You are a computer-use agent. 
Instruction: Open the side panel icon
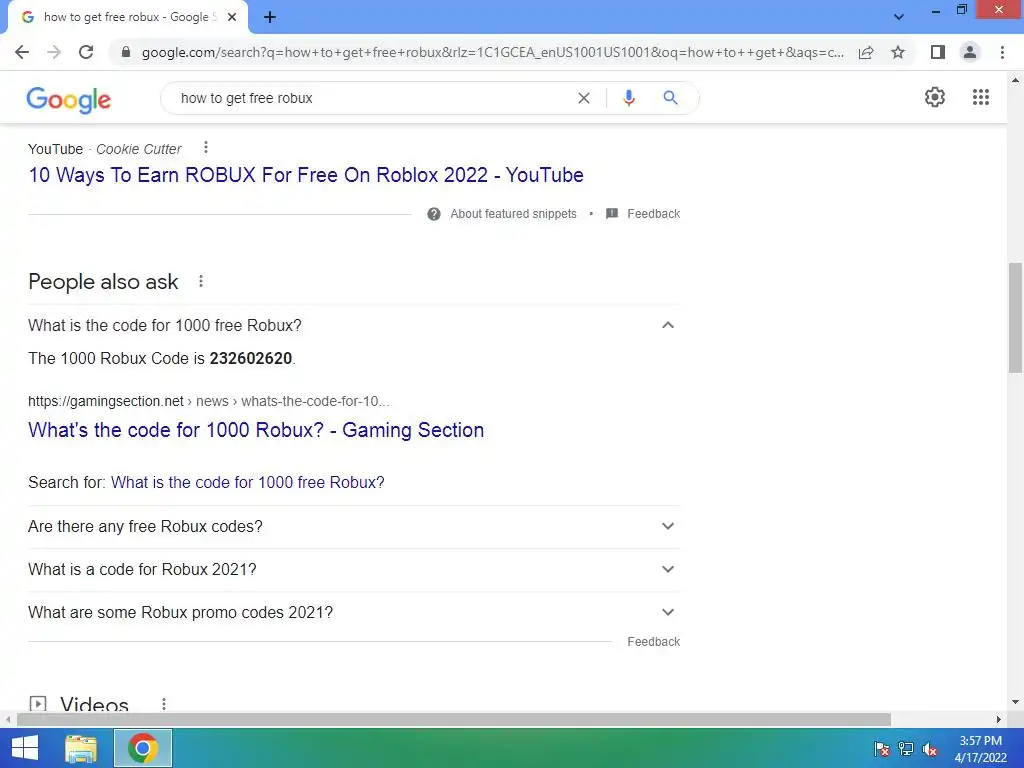pos(938,52)
